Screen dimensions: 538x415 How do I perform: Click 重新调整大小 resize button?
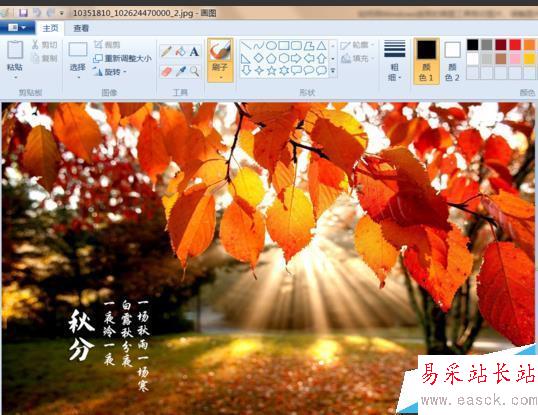[x=122, y=58]
